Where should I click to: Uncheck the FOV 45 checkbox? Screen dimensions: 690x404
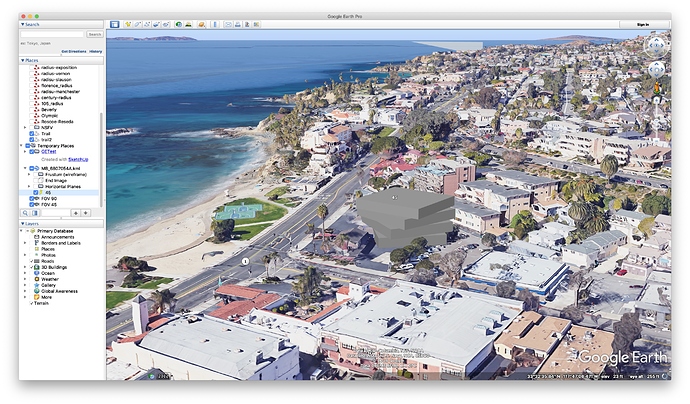(31, 205)
